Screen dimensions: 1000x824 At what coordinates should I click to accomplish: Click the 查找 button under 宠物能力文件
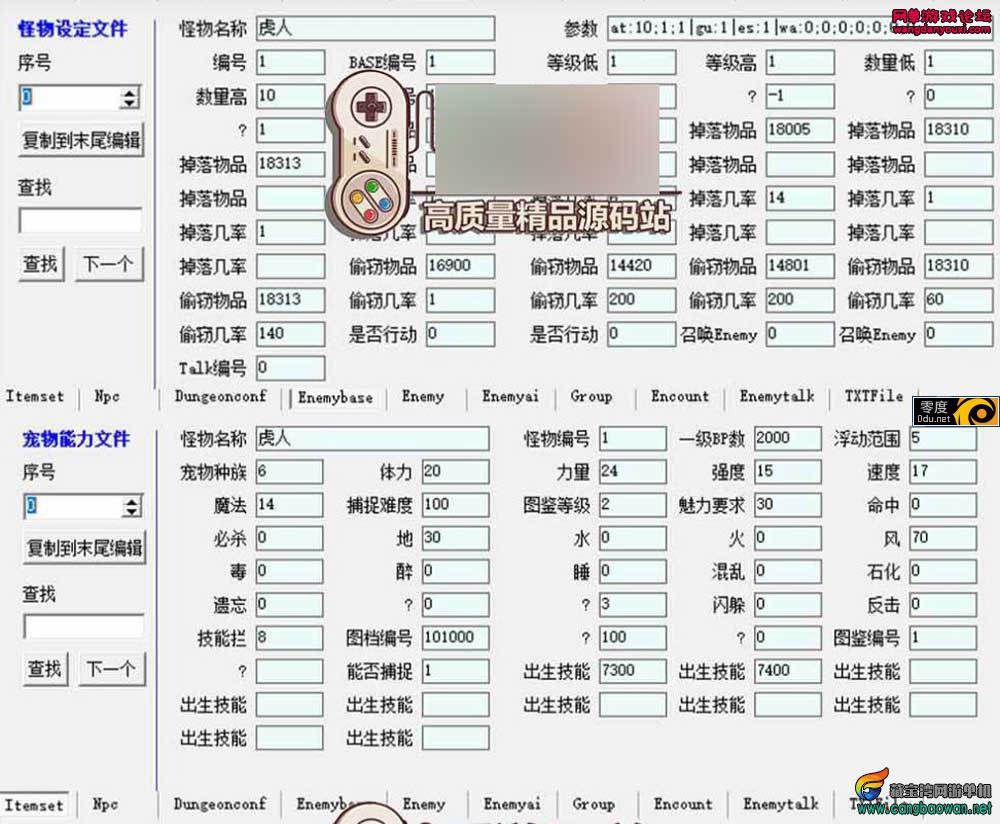click(45, 669)
